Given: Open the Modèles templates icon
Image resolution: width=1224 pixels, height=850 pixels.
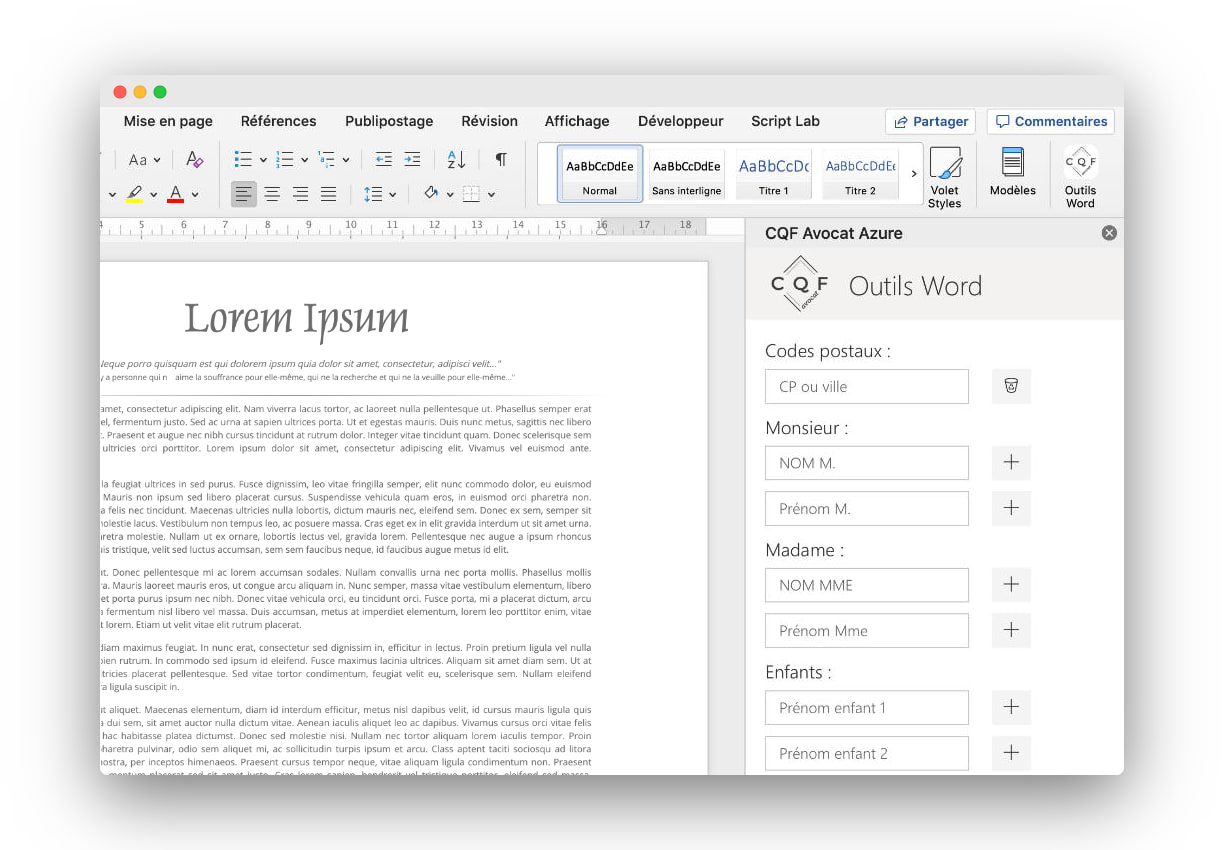Looking at the screenshot, I should 1013,172.
